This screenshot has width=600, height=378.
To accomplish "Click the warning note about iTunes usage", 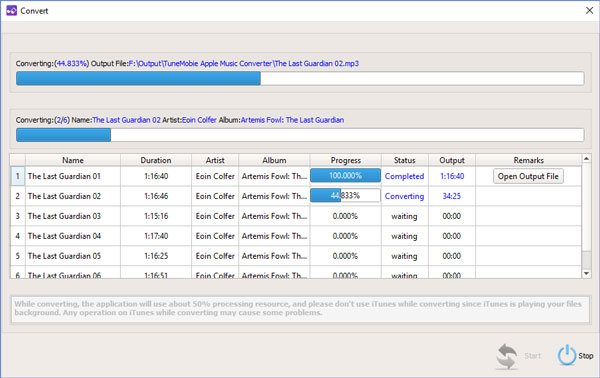I will click(300, 309).
